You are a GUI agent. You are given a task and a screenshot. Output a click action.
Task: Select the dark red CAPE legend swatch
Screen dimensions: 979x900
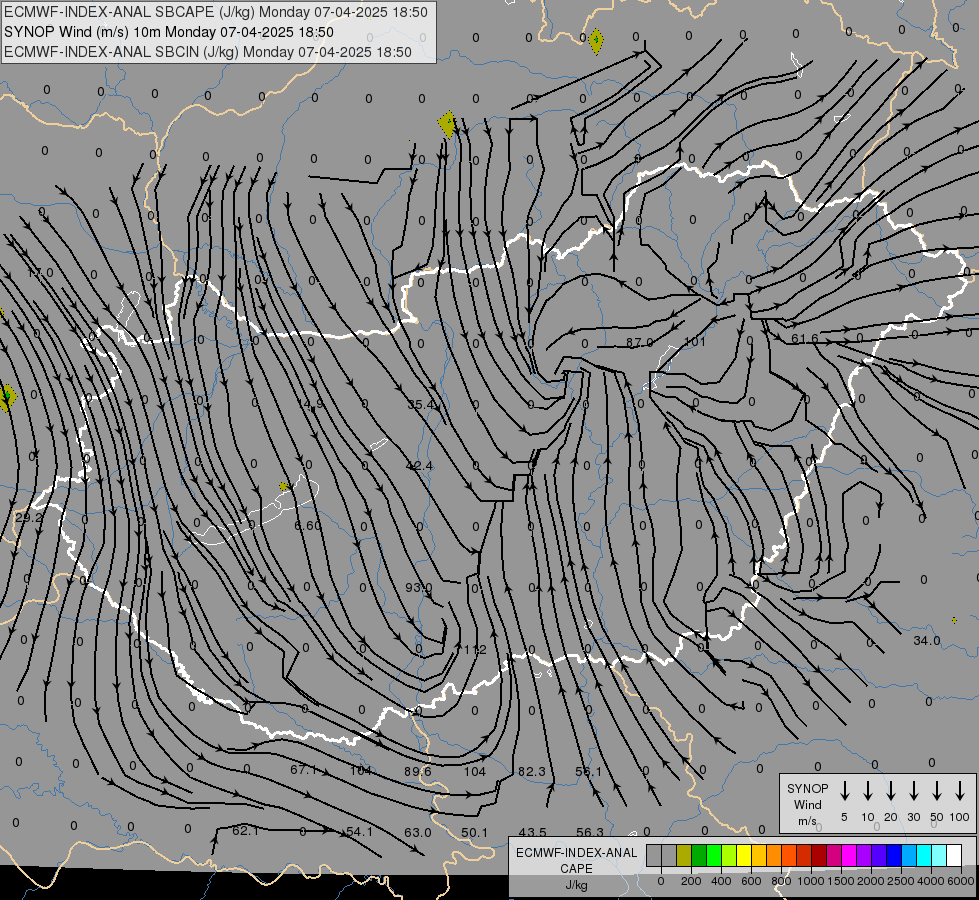click(819, 856)
